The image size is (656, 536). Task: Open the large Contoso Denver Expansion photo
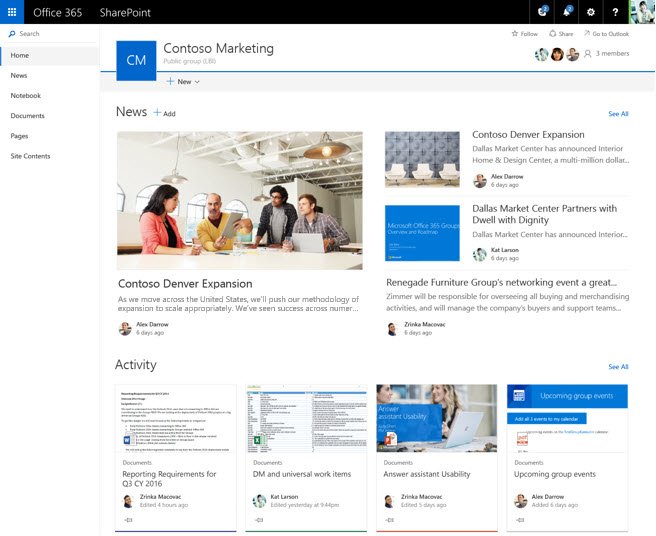point(240,200)
